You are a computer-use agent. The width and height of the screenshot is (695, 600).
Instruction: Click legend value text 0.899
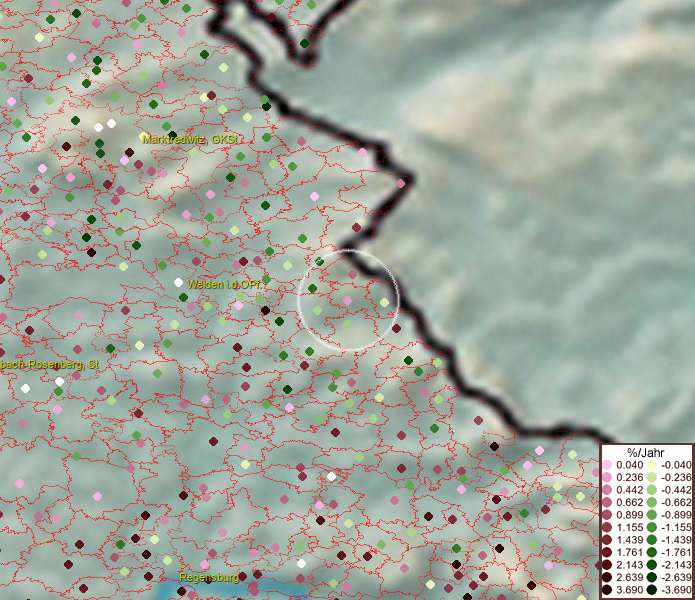point(629,515)
